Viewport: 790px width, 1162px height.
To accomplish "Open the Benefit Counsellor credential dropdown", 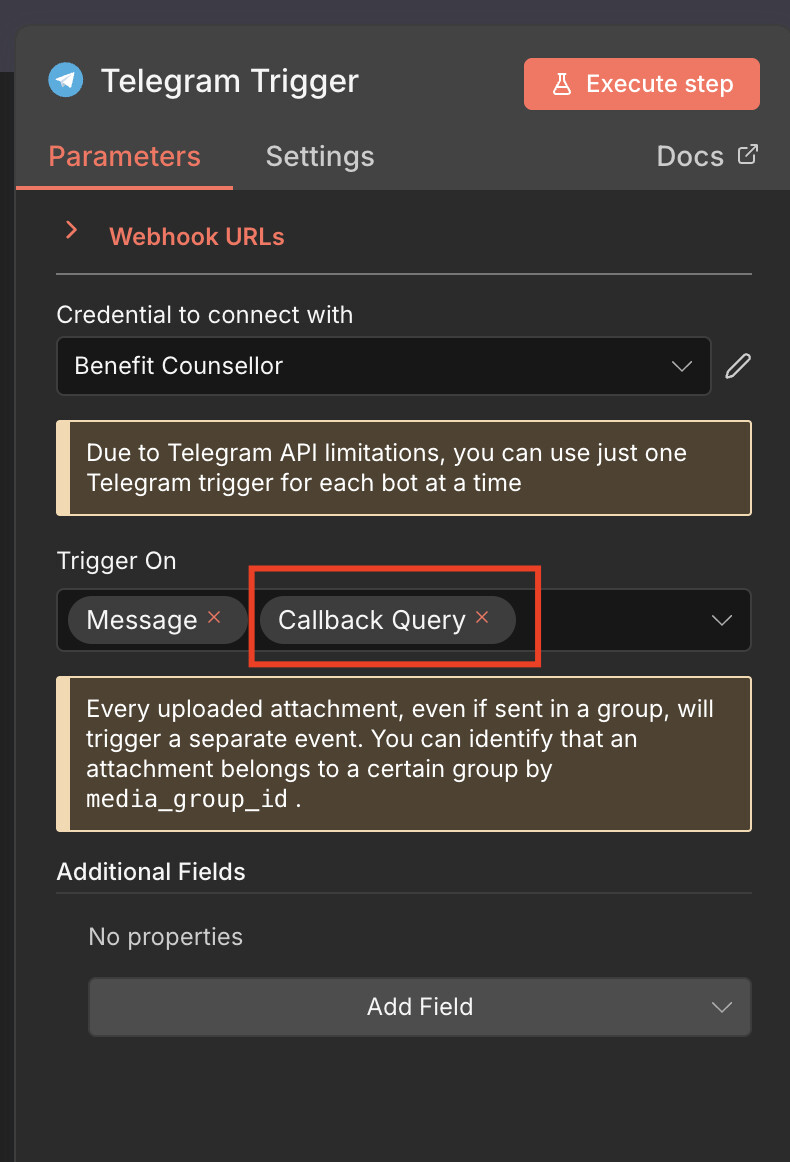I will (x=383, y=366).
